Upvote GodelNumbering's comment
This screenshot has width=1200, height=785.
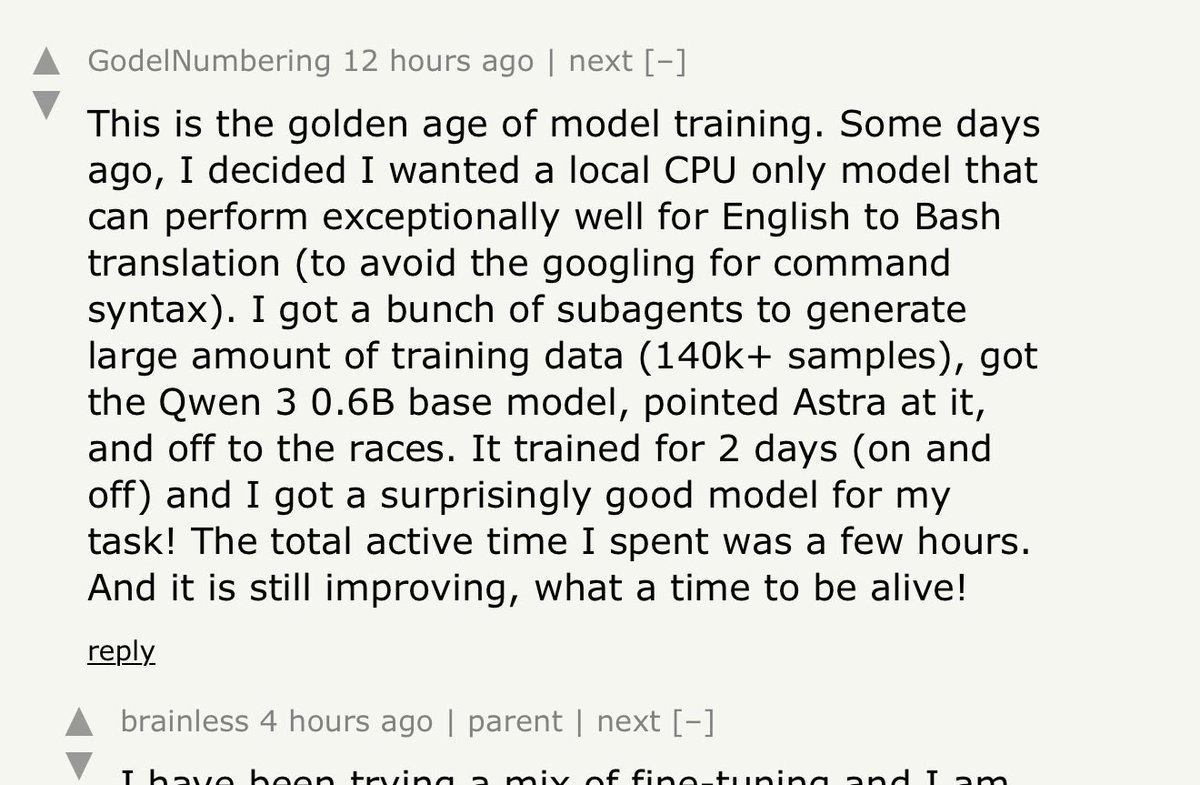46,62
